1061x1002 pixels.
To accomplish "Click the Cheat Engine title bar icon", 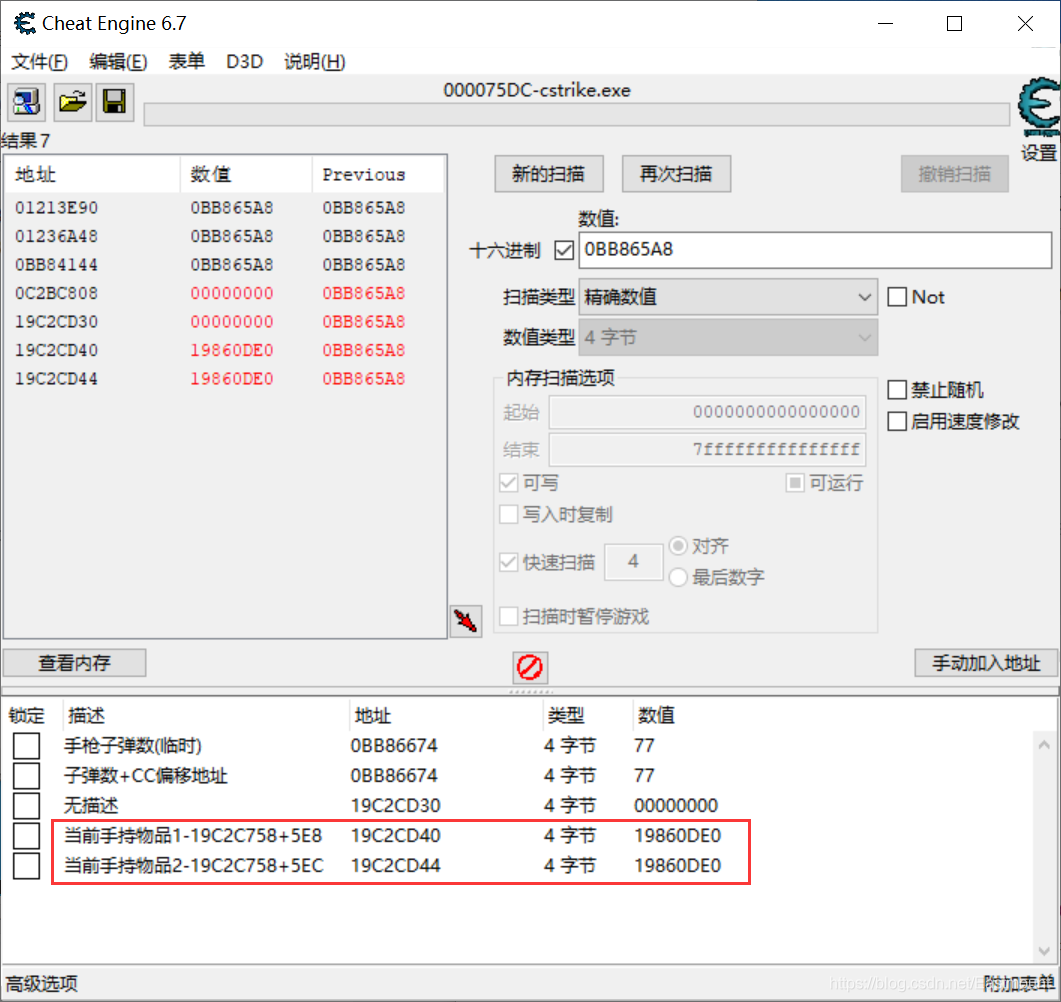I will pyautogui.click(x=25, y=24).
